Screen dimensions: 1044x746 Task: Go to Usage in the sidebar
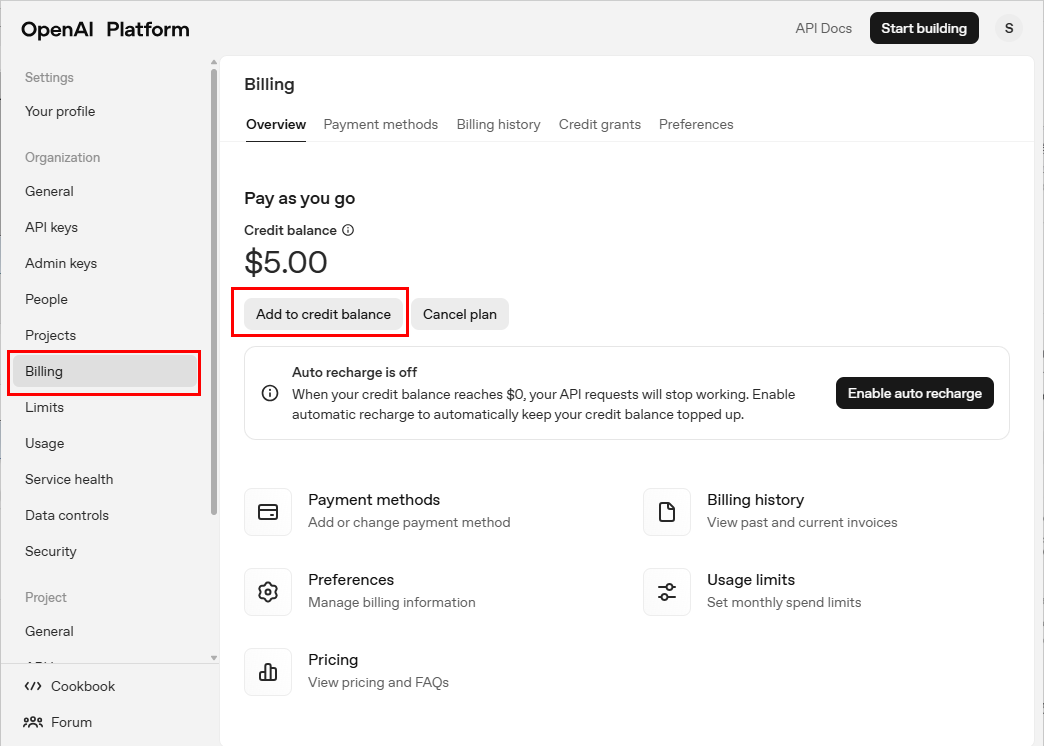(x=44, y=443)
